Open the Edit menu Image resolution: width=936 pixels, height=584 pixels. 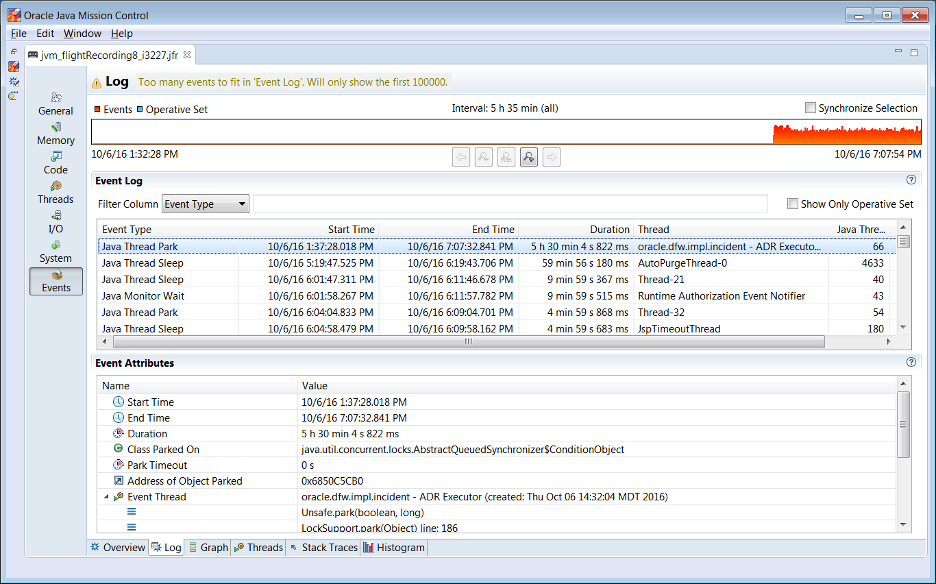click(45, 33)
